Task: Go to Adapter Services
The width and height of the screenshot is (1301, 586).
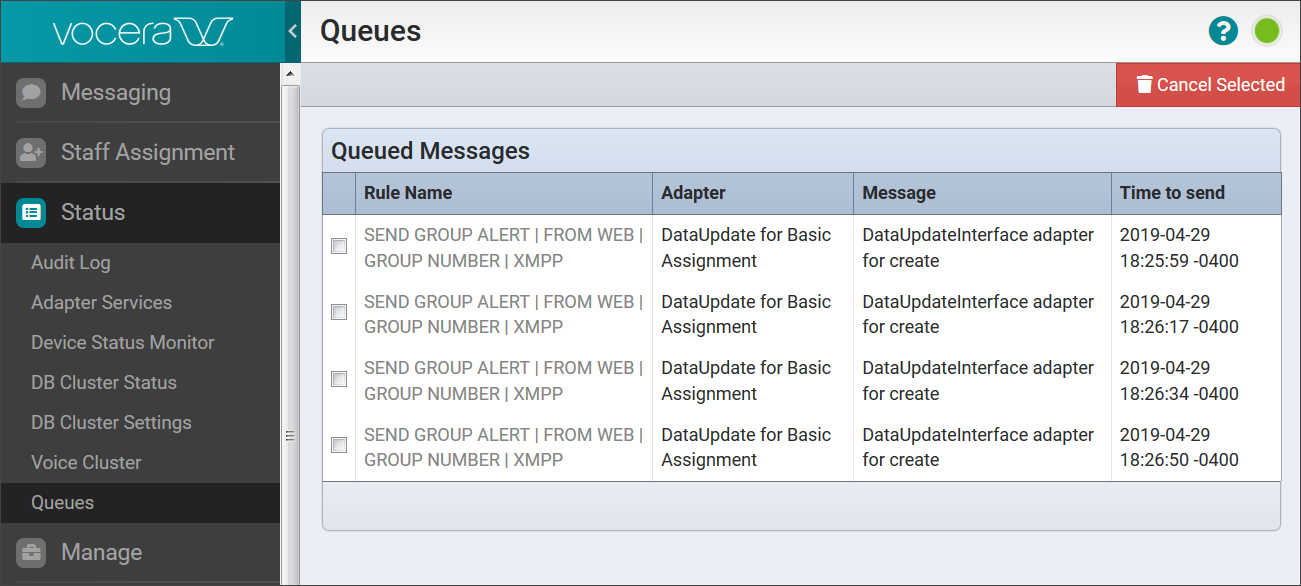Action: (101, 303)
